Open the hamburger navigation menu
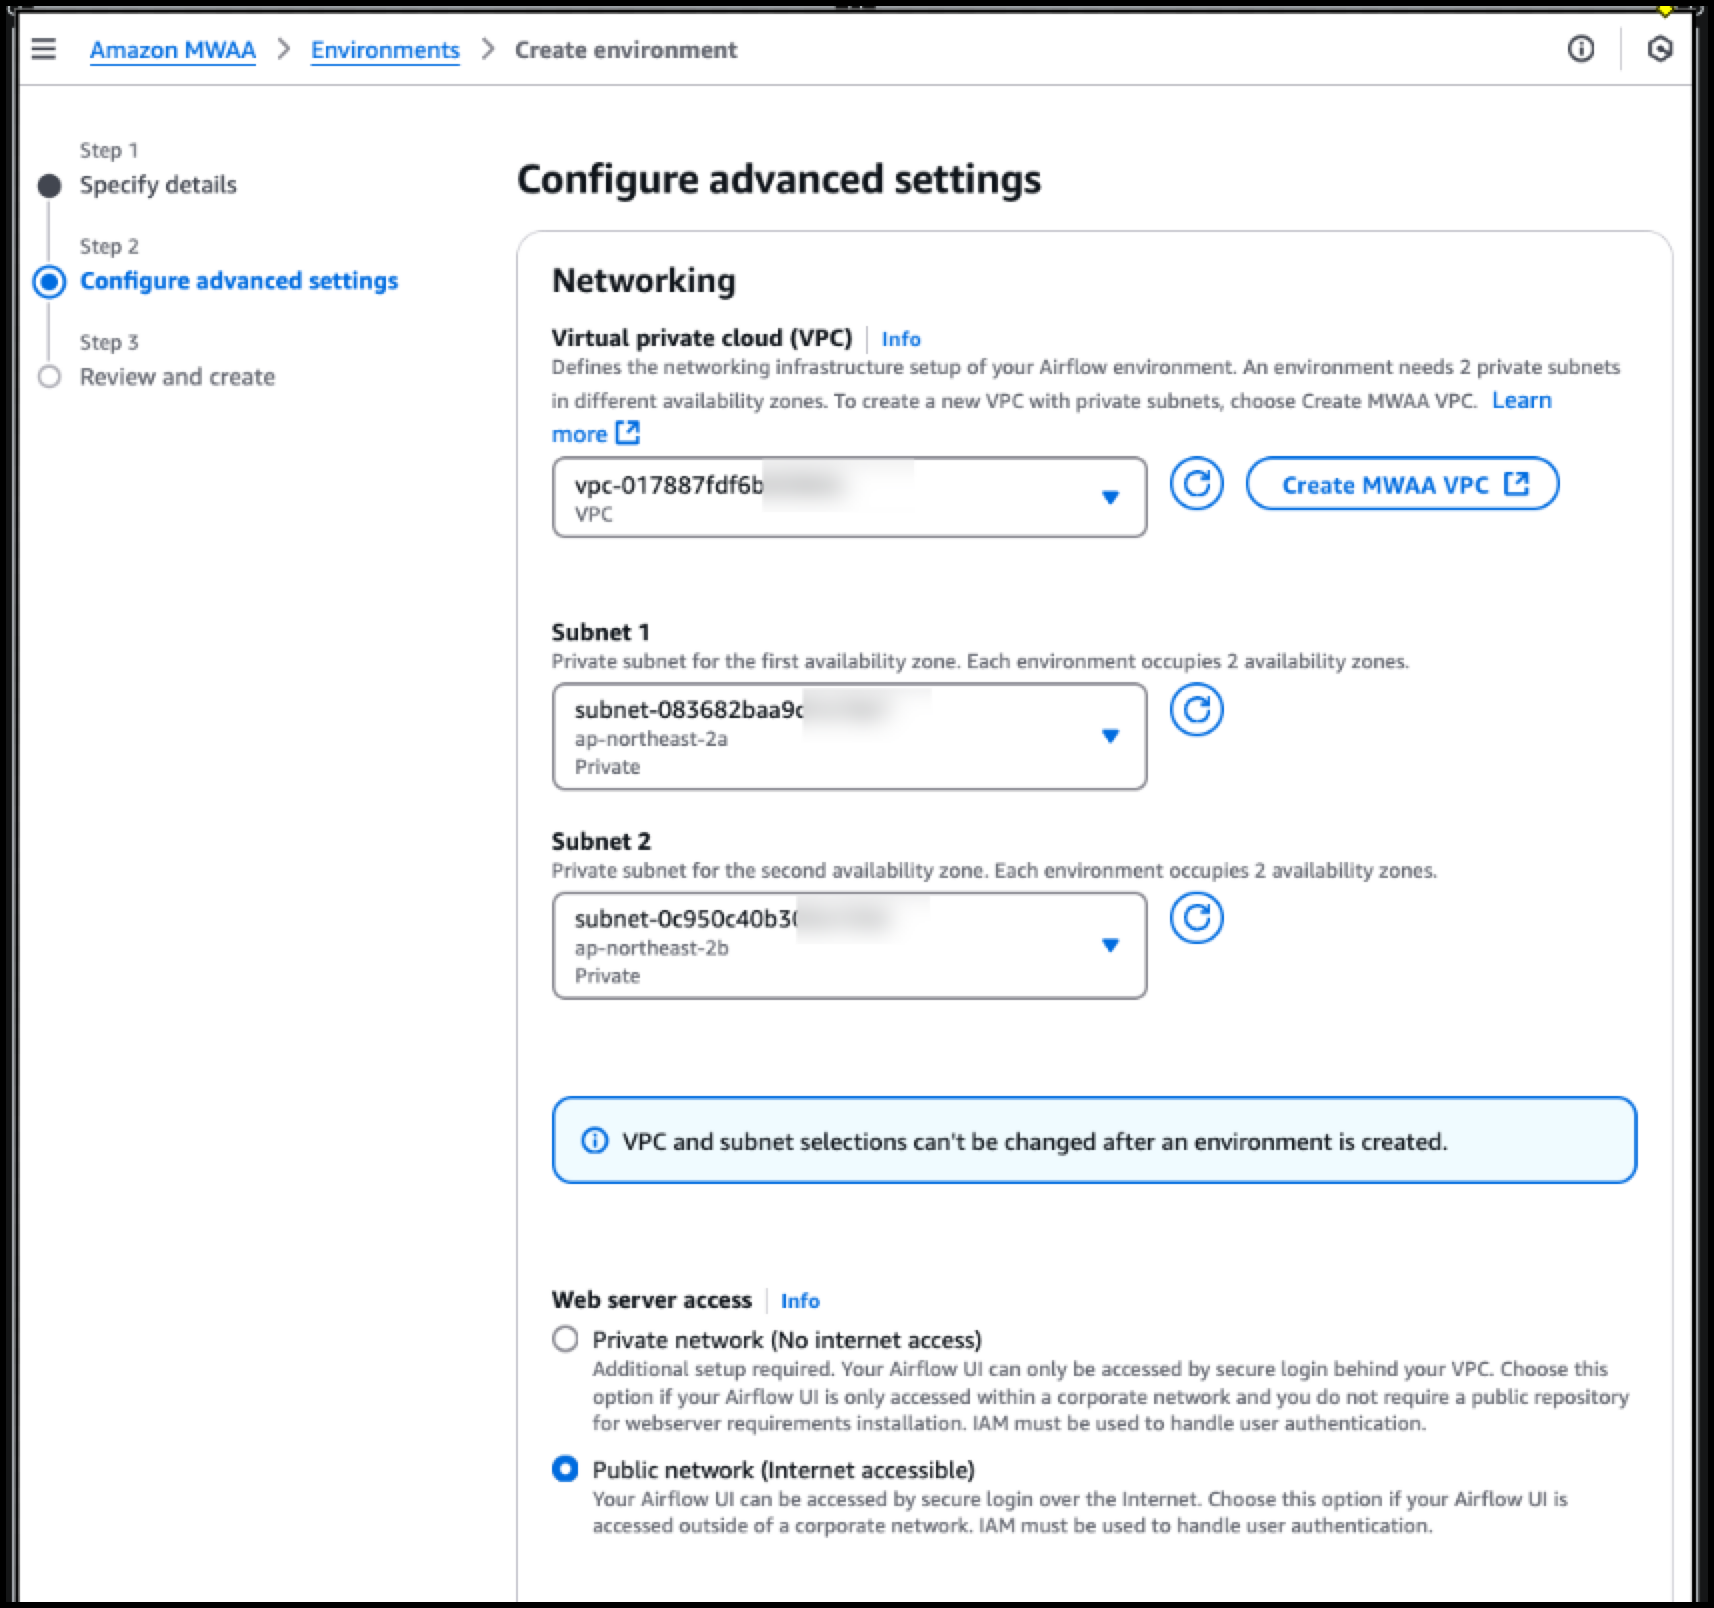The image size is (1714, 1608). (x=44, y=49)
